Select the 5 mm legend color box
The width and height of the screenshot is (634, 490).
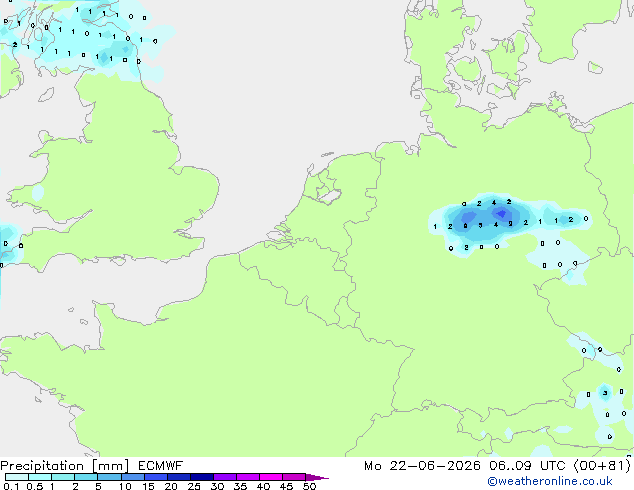coord(109,477)
